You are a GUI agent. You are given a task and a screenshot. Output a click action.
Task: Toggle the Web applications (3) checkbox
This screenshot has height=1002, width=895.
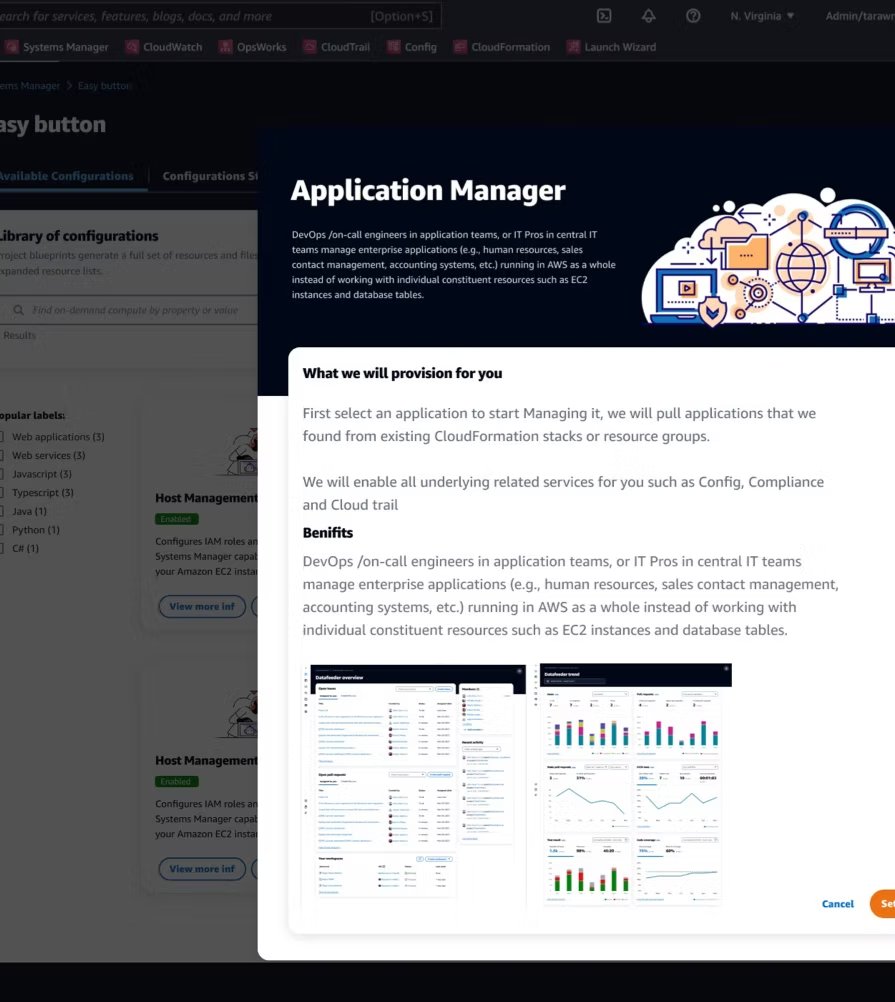pyautogui.click(x=2, y=436)
